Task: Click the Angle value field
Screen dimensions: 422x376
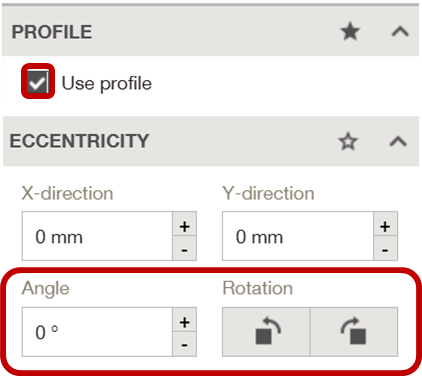Action: 97,332
